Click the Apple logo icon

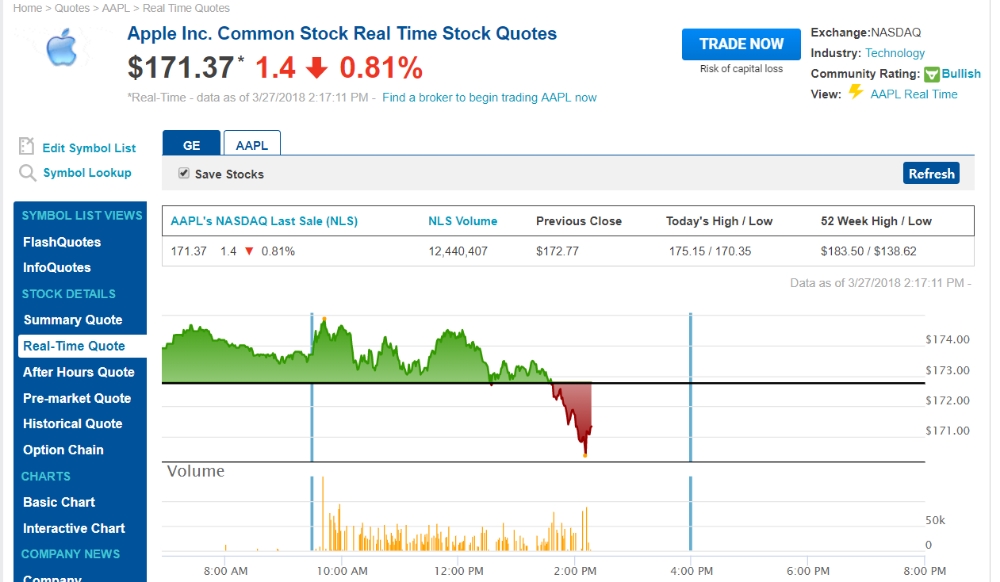[62, 47]
